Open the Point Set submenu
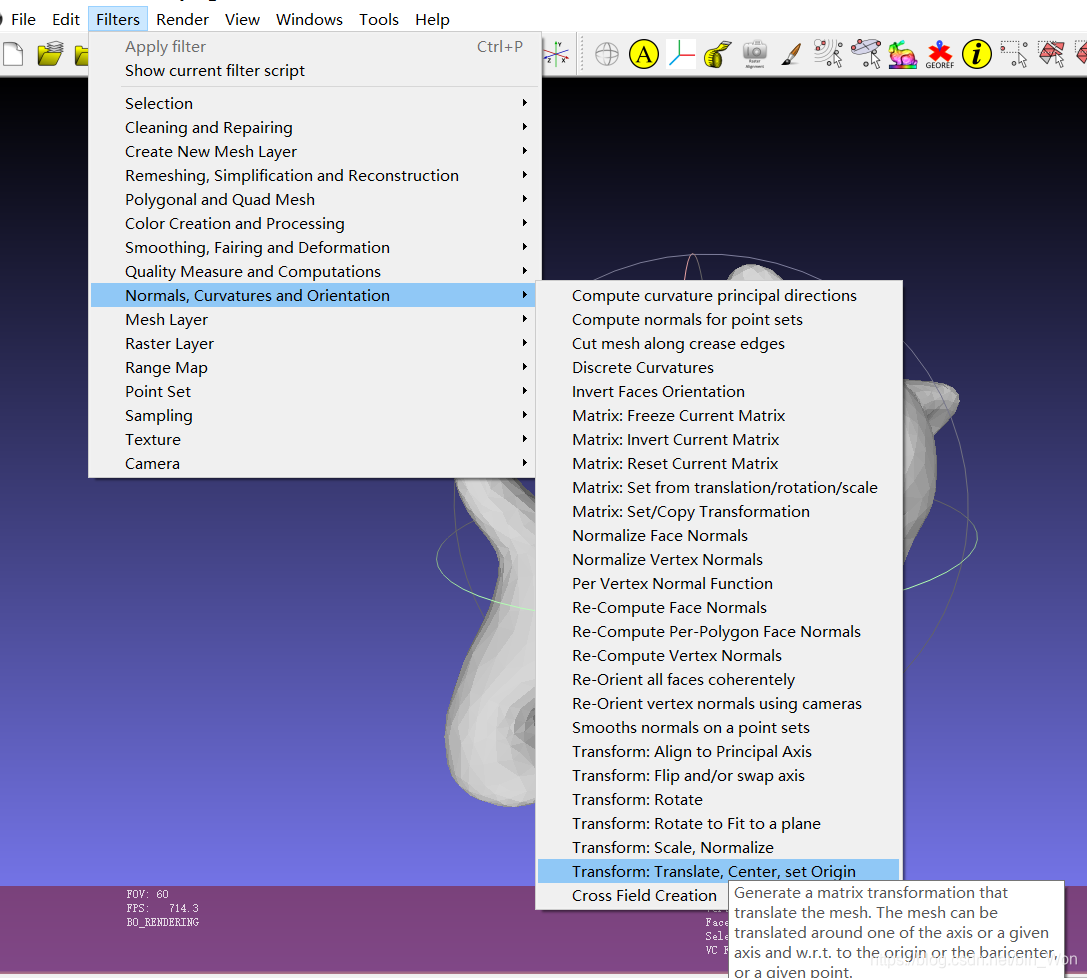This screenshot has width=1087, height=978. (313, 392)
